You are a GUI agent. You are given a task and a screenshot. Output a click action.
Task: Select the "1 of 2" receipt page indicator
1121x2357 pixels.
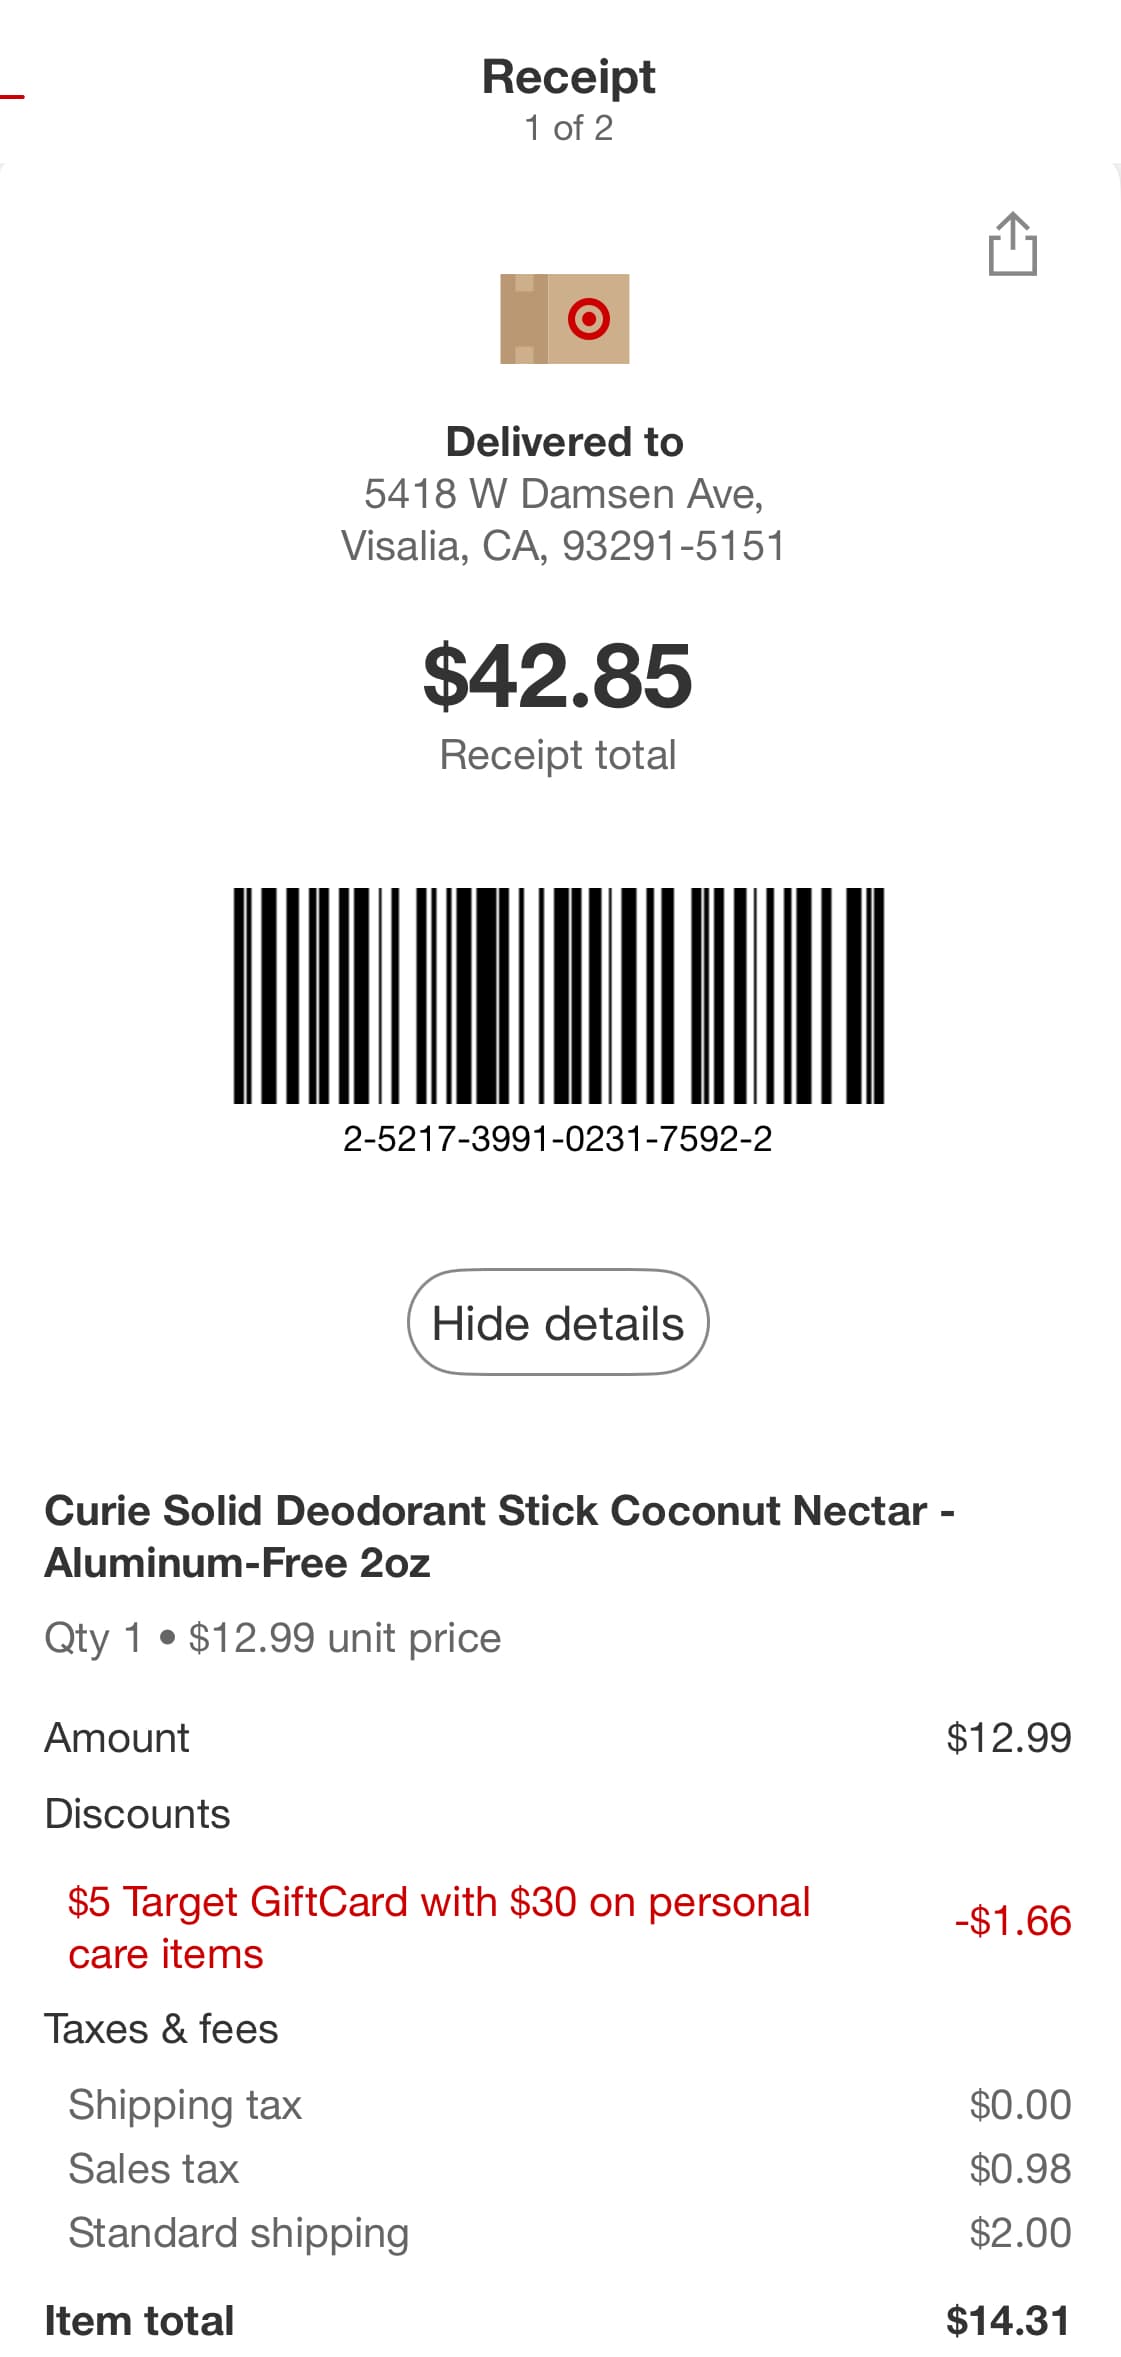(x=568, y=128)
